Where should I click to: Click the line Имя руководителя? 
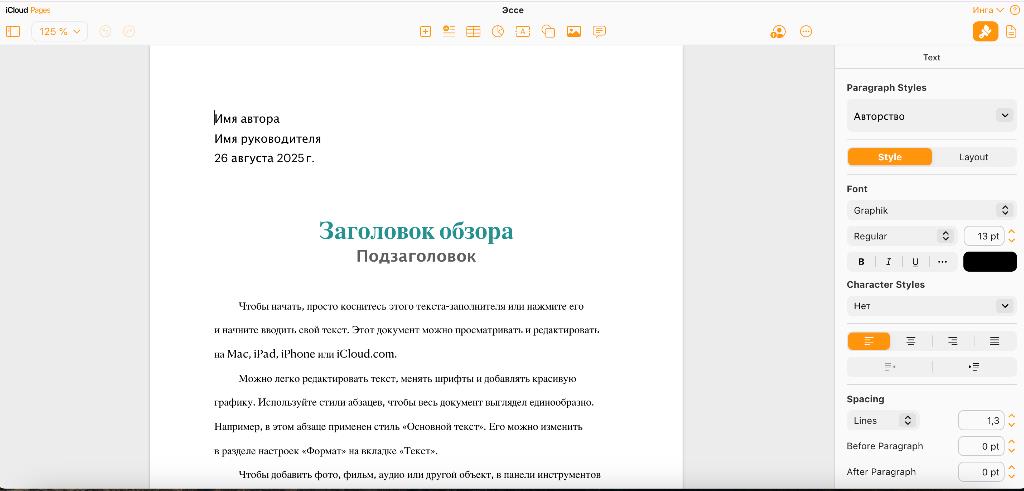click(x=268, y=139)
